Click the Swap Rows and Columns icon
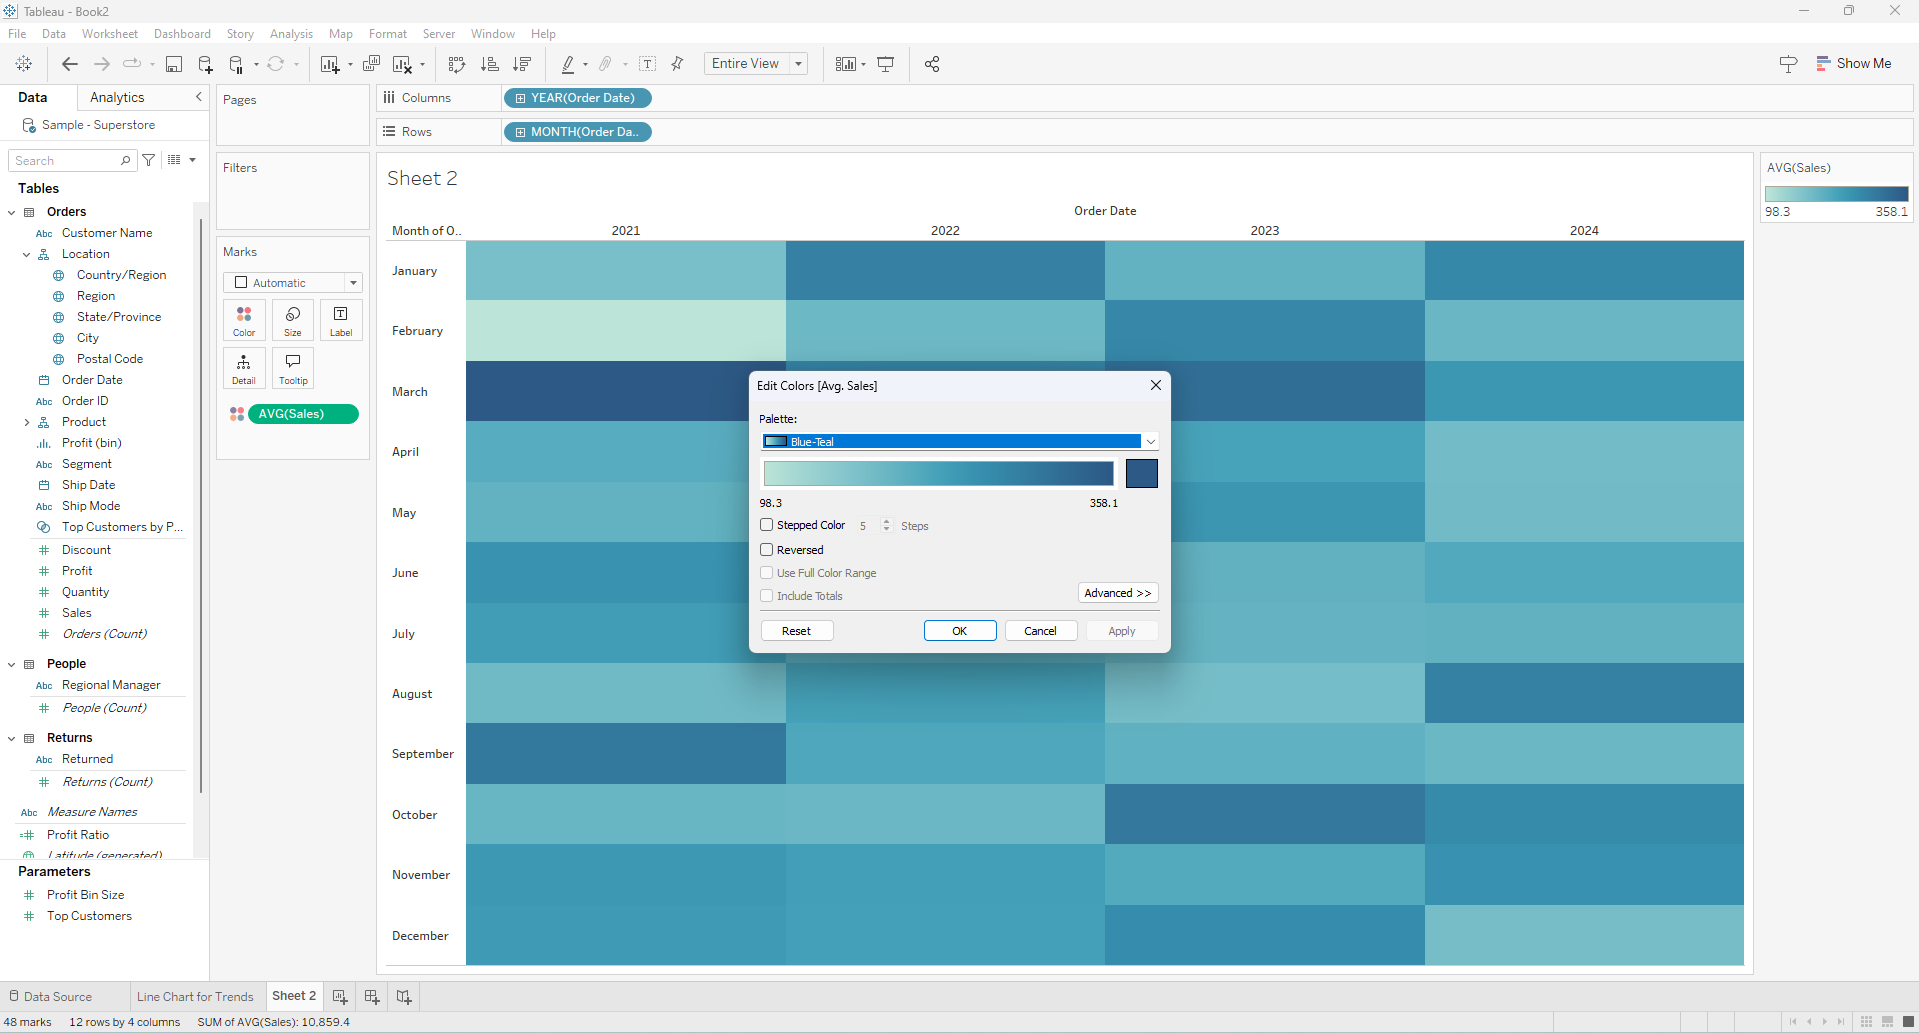 [x=457, y=64]
